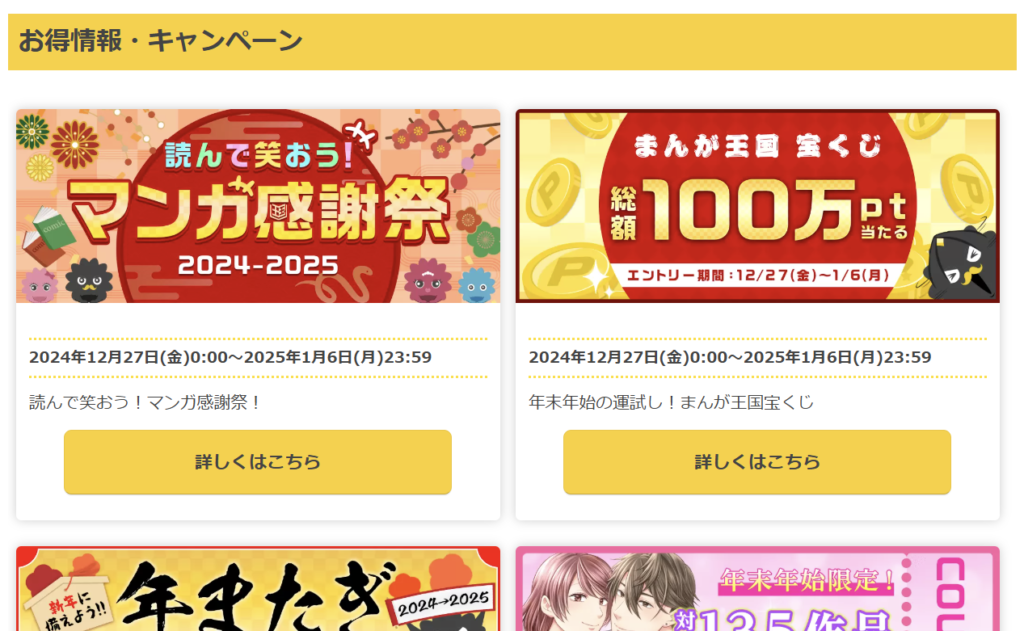Click the black crow mascot on the 宝くじ banner
Screen dimensions: 1024x631
[960, 263]
